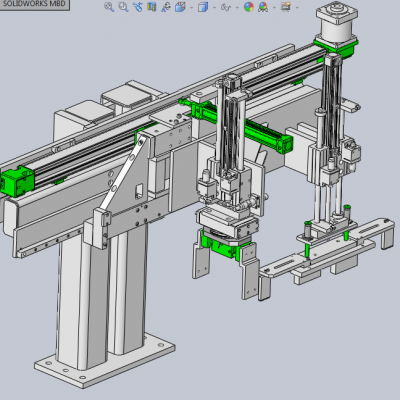Activate the Section View tool

click(x=152, y=7)
